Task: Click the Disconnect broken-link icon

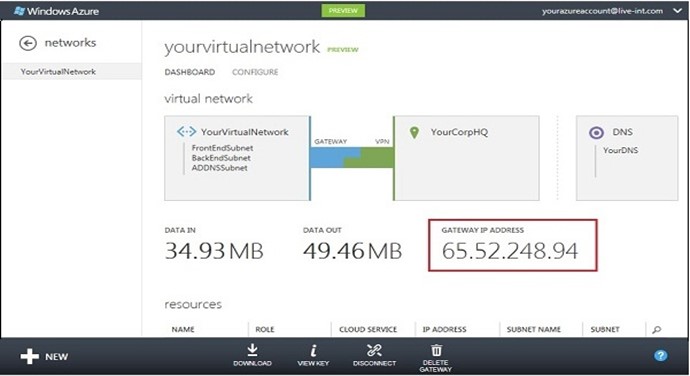Action: (374, 350)
